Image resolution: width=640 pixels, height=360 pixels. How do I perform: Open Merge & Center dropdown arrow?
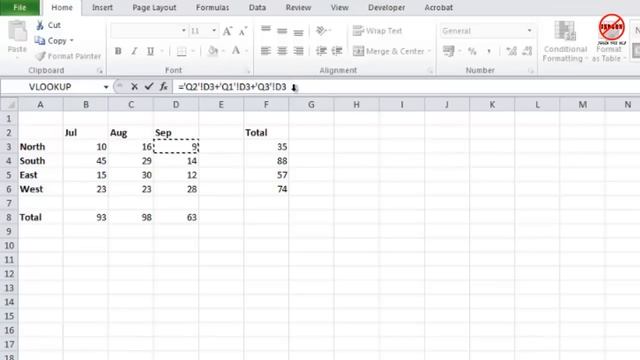pos(429,51)
